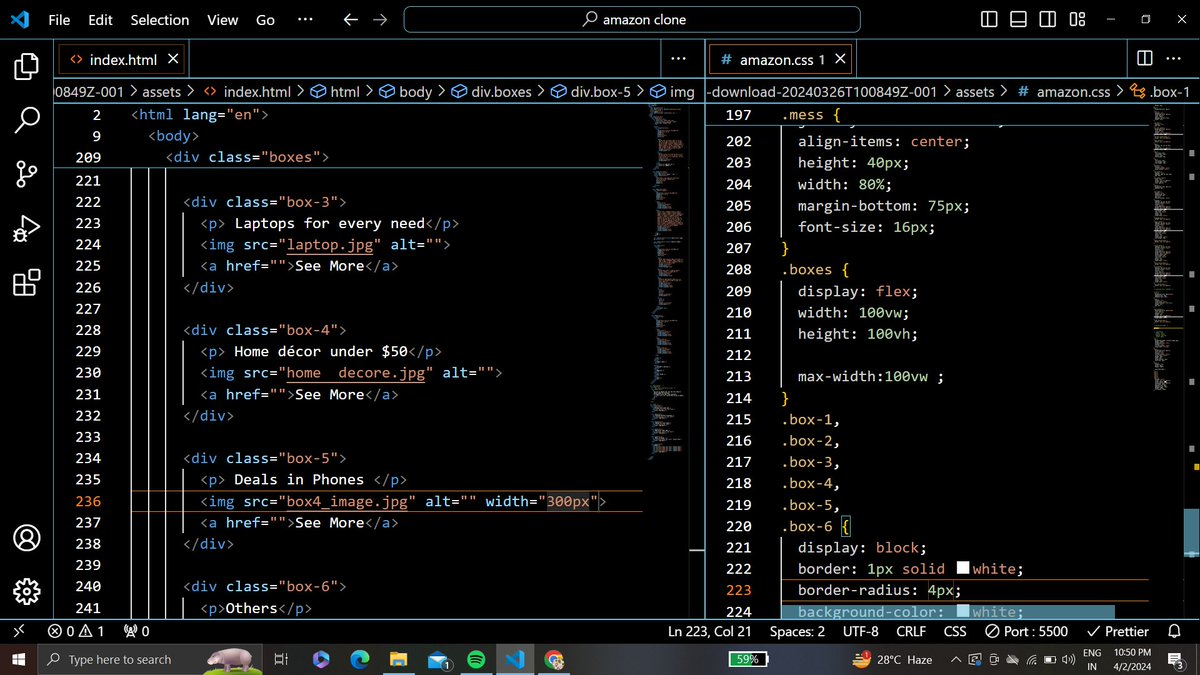Go to line via Ln 223, Col 21

710,631
